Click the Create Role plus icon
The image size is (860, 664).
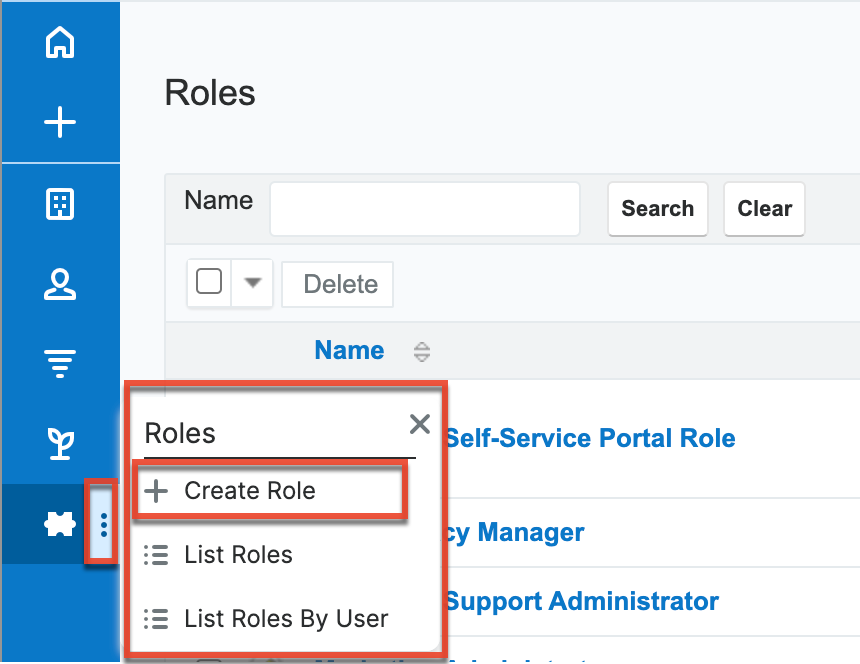tap(157, 490)
